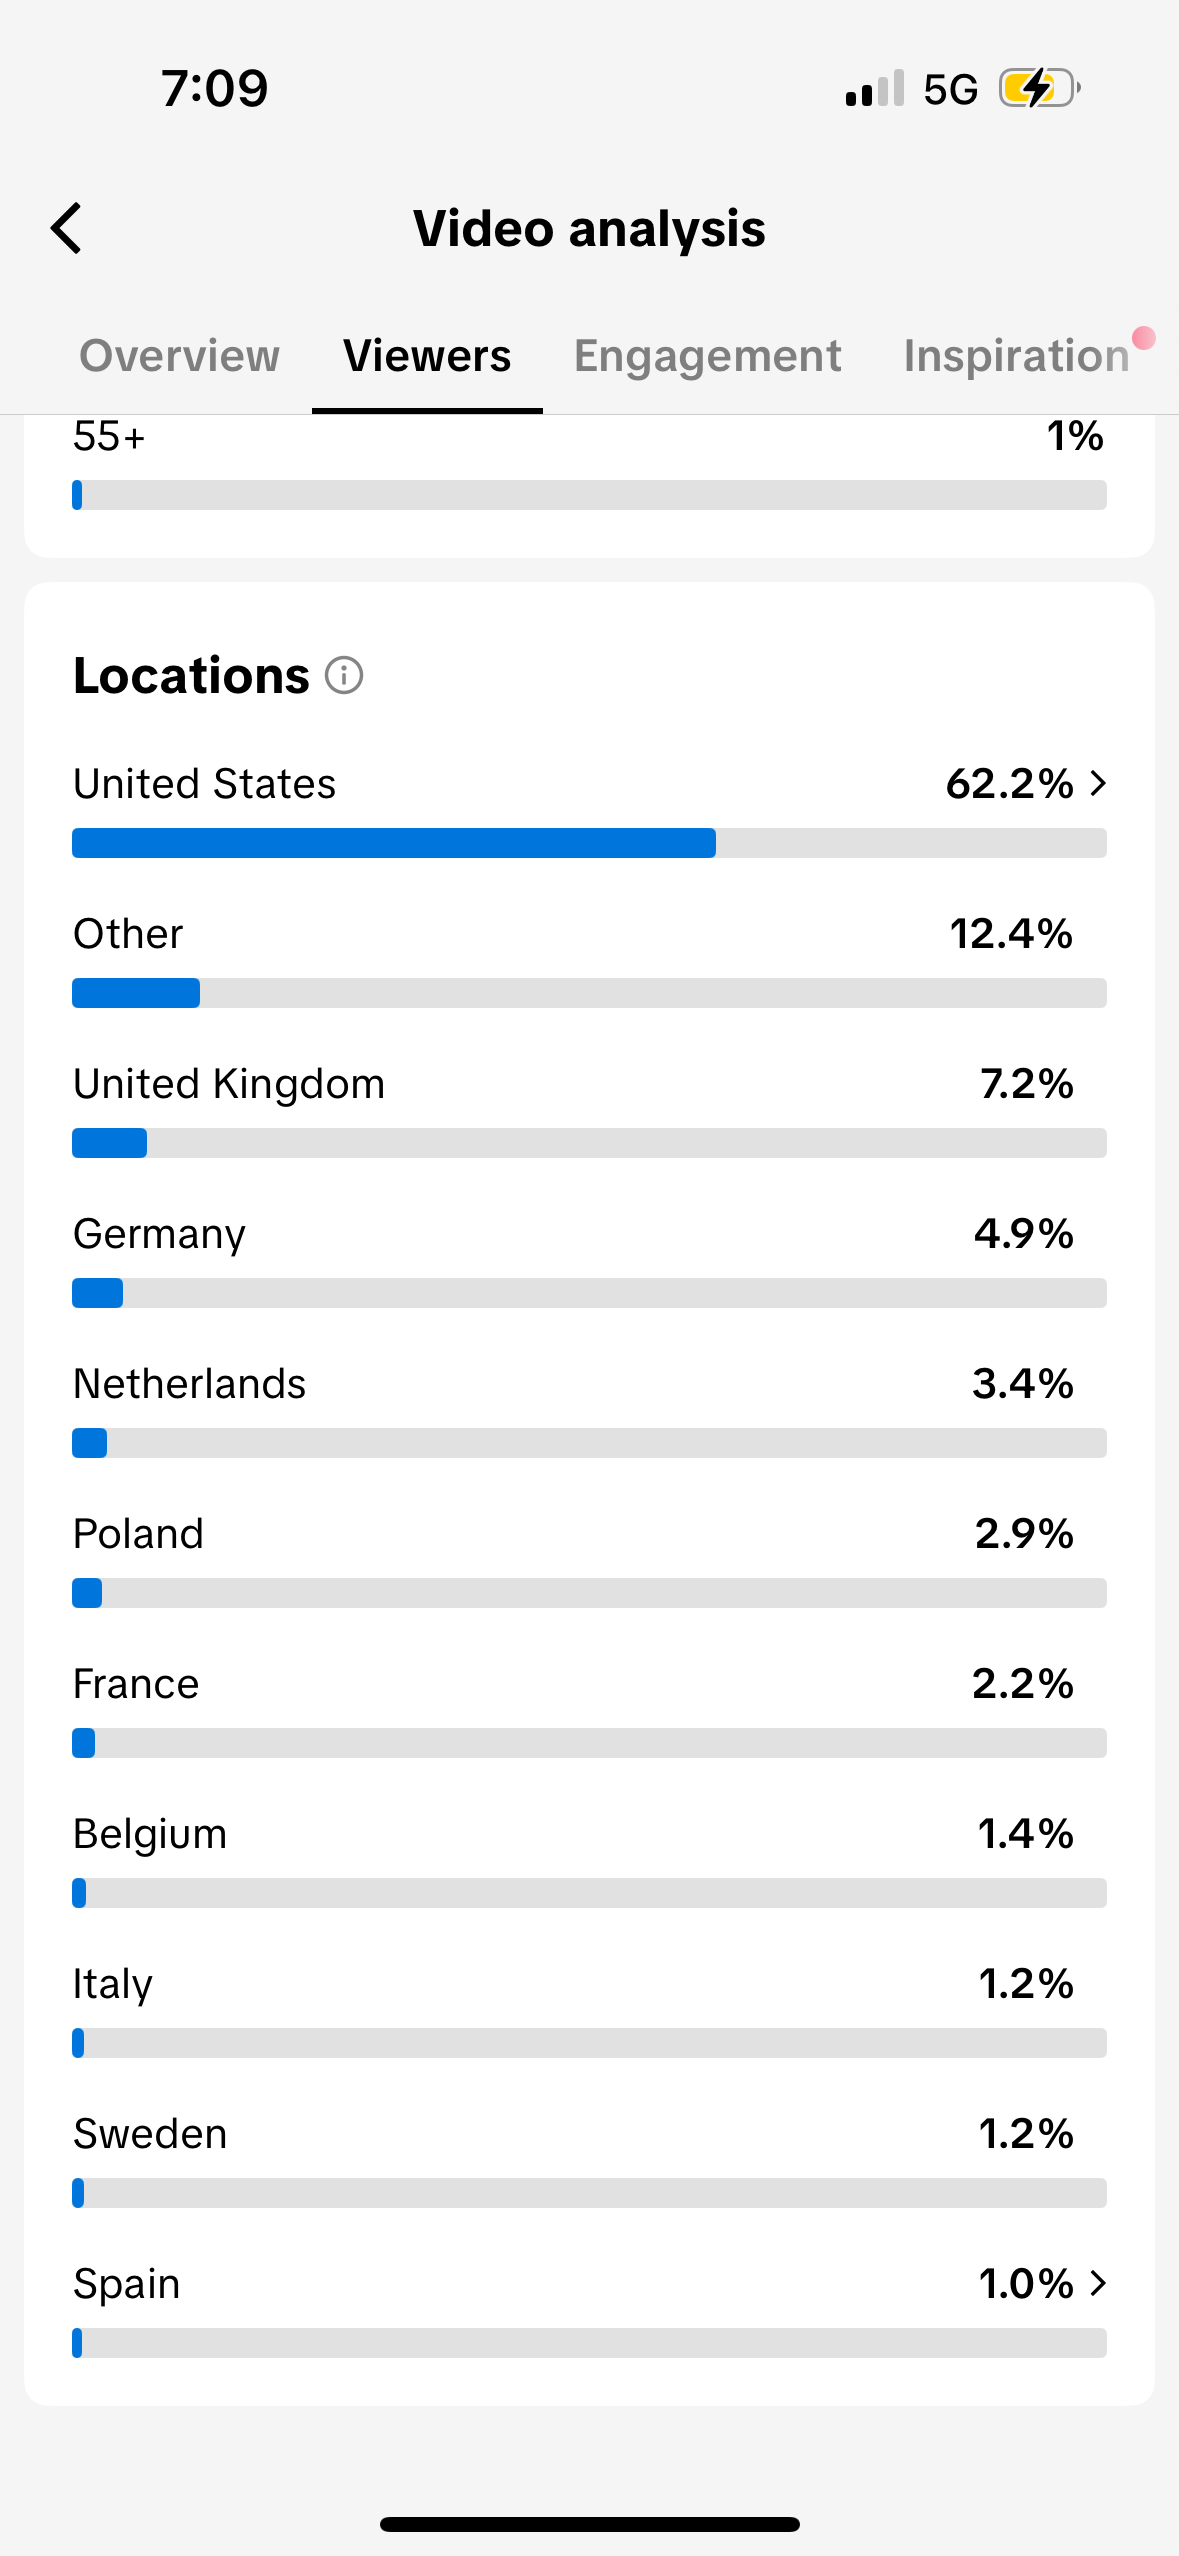Open the Engagement tab
The height and width of the screenshot is (2556, 1179).
pos(707,356)
